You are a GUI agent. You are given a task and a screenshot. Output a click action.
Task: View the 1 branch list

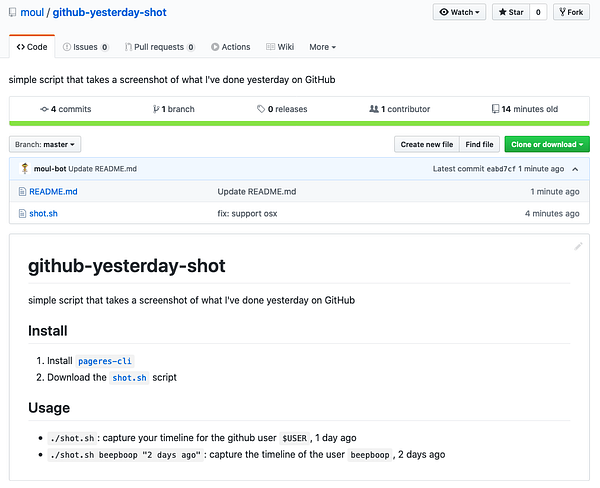click(173, 109)
